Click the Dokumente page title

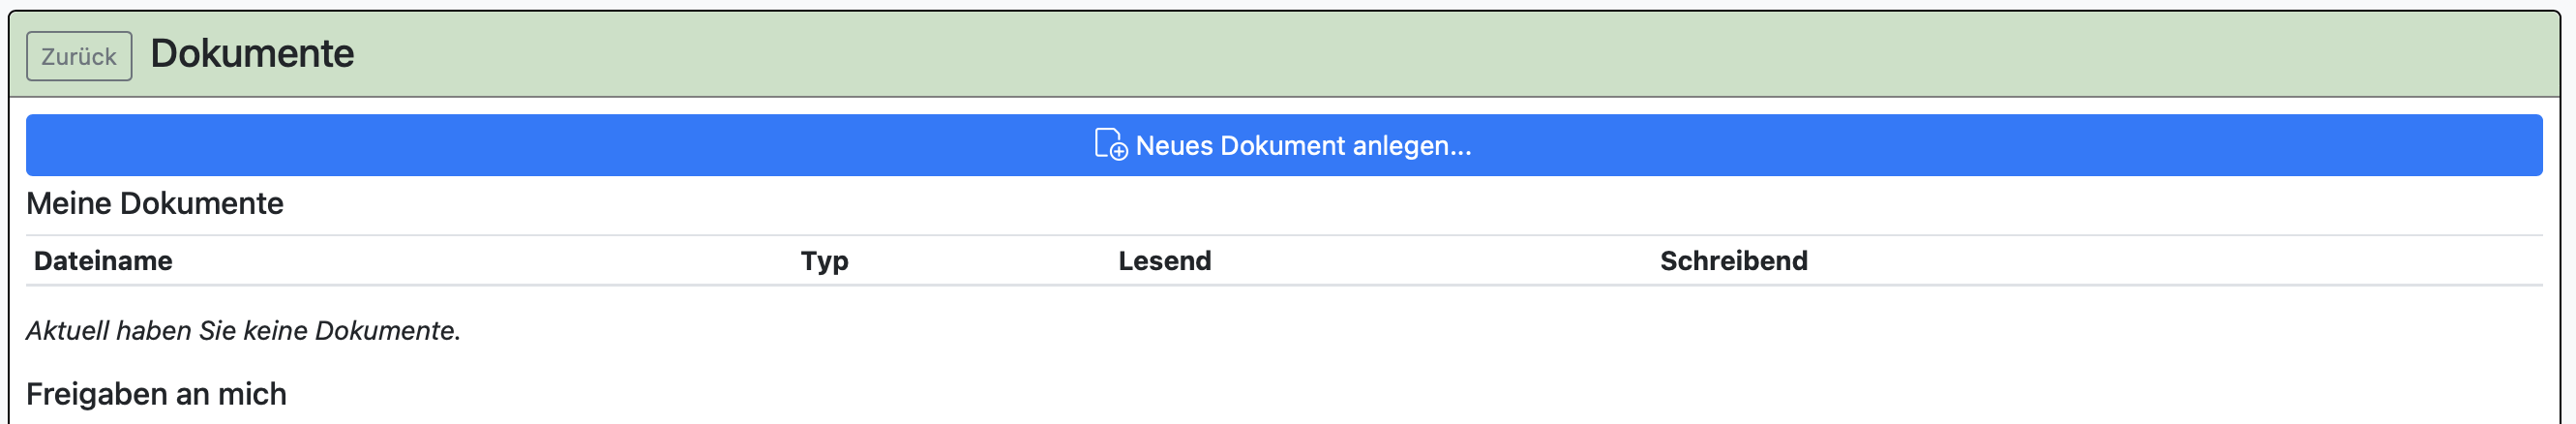pos(252,53)
